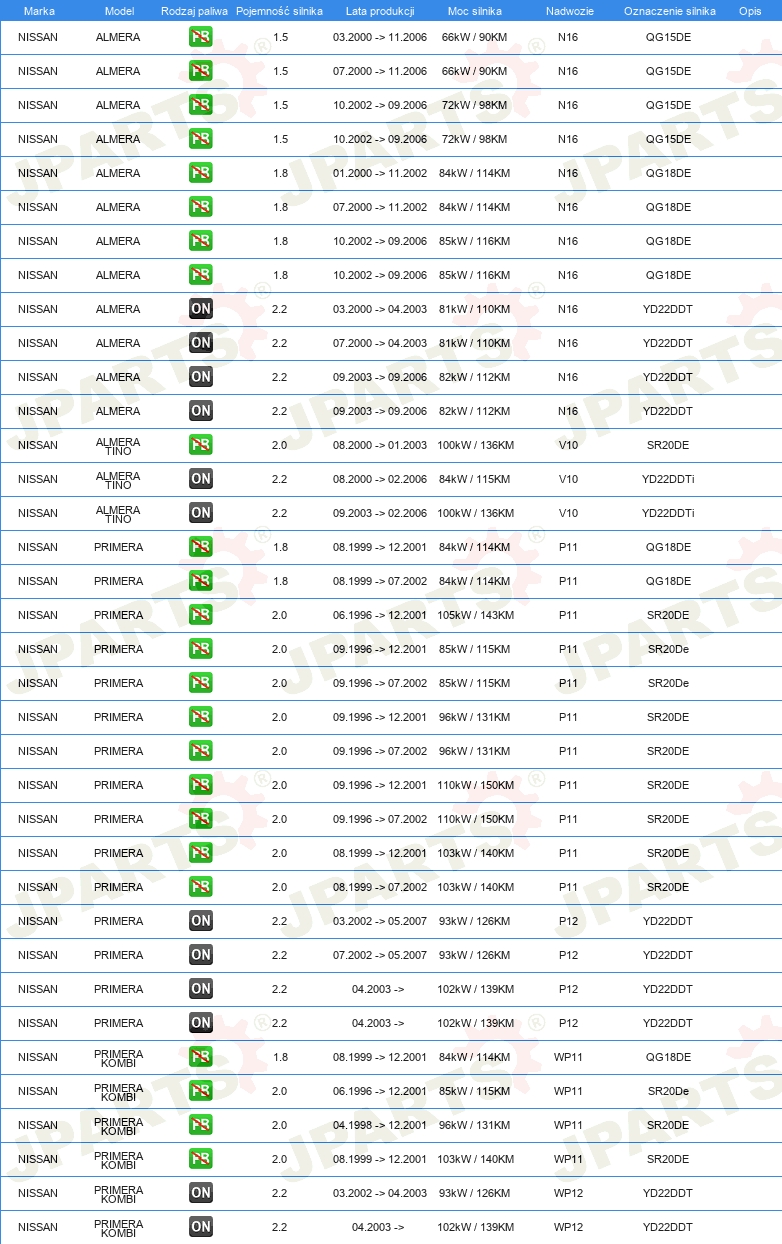Select the power cell 105kW / 143KM

coord(476,615)
